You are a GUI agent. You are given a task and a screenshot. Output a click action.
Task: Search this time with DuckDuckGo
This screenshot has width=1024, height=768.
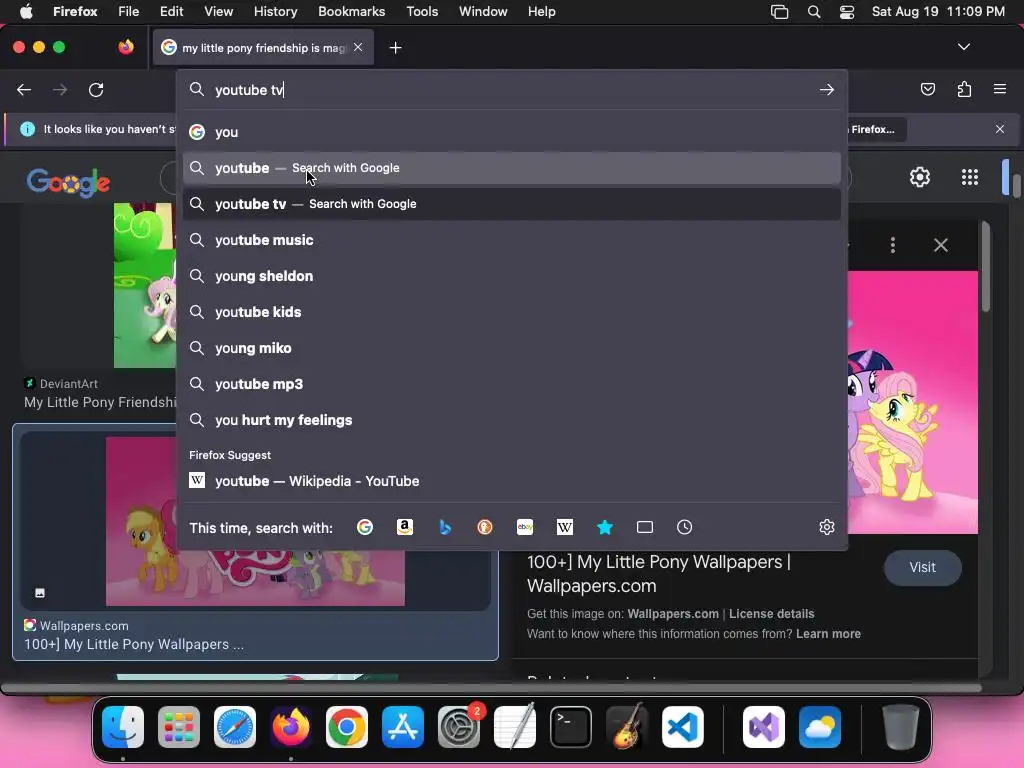(485, 527)
